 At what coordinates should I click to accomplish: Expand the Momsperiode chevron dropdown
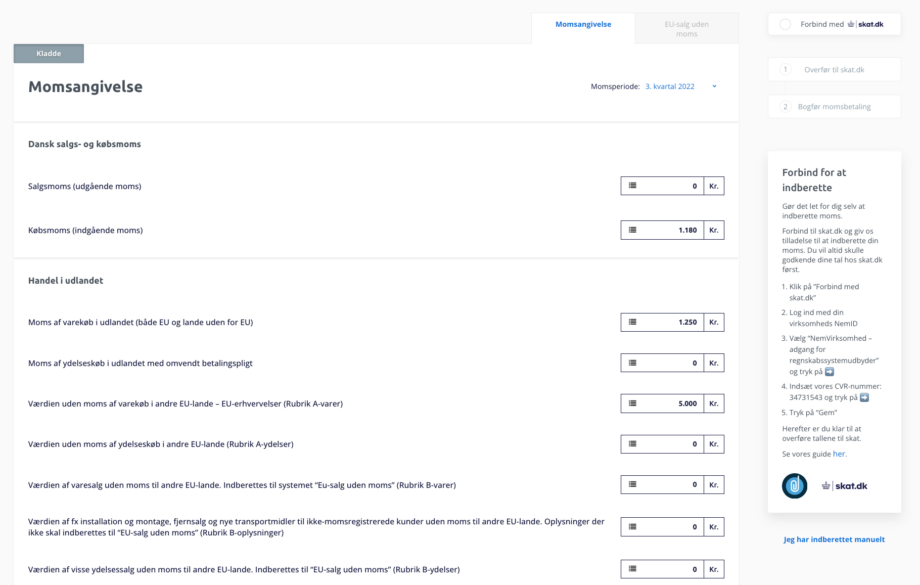714,86
